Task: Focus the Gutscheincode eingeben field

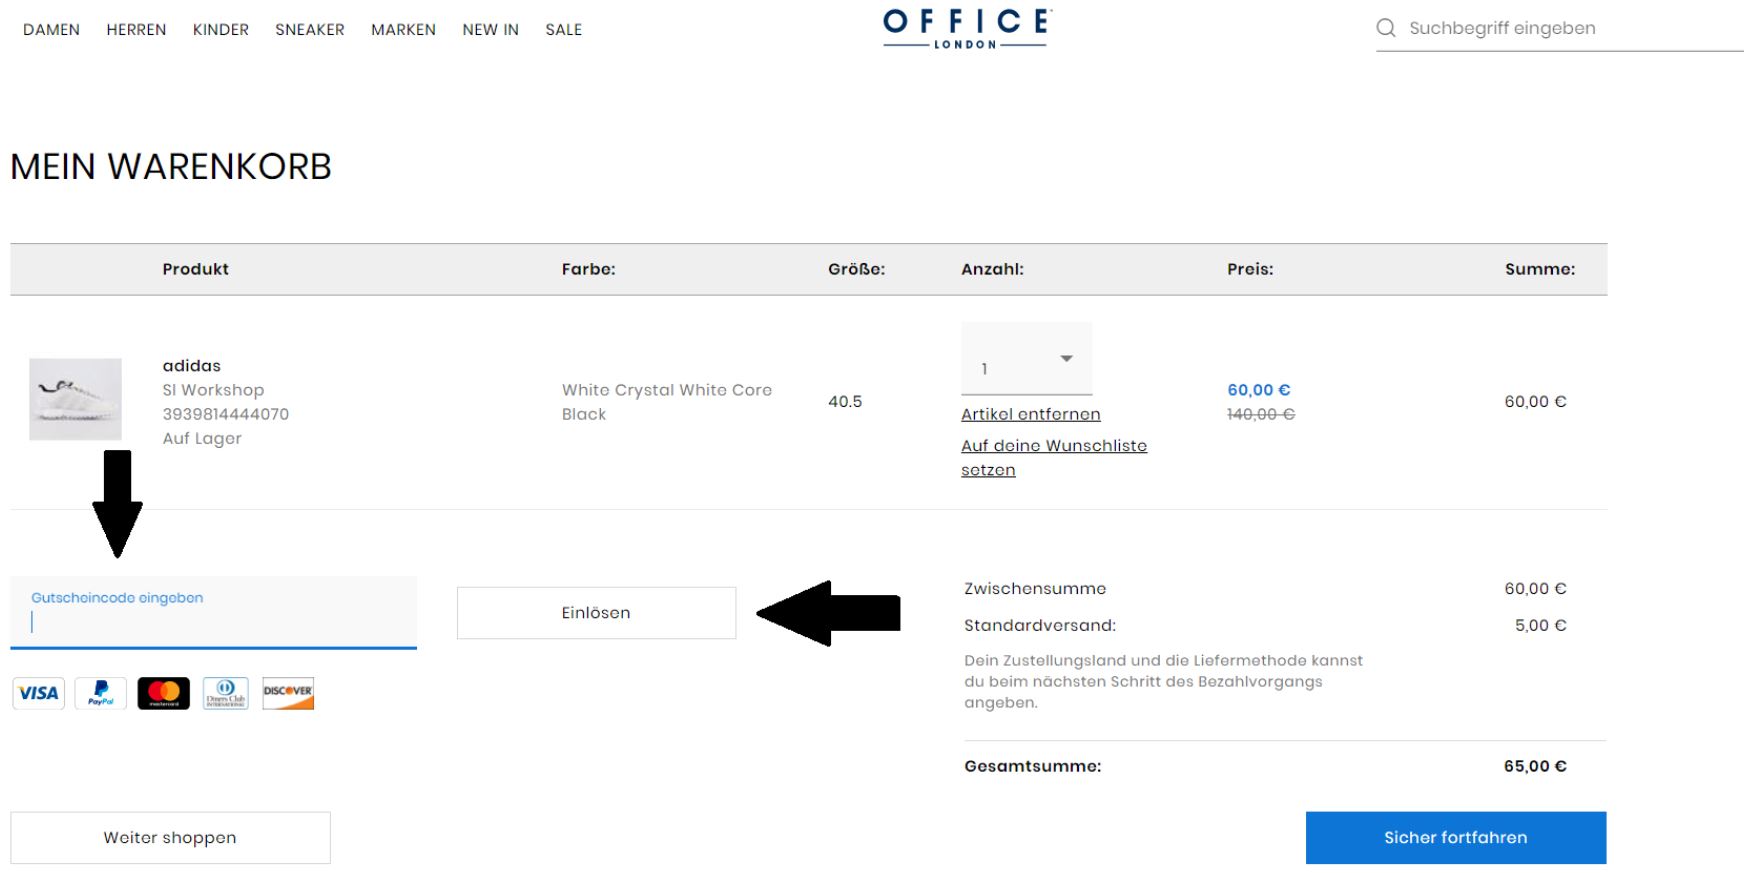Action: point(213,613)
